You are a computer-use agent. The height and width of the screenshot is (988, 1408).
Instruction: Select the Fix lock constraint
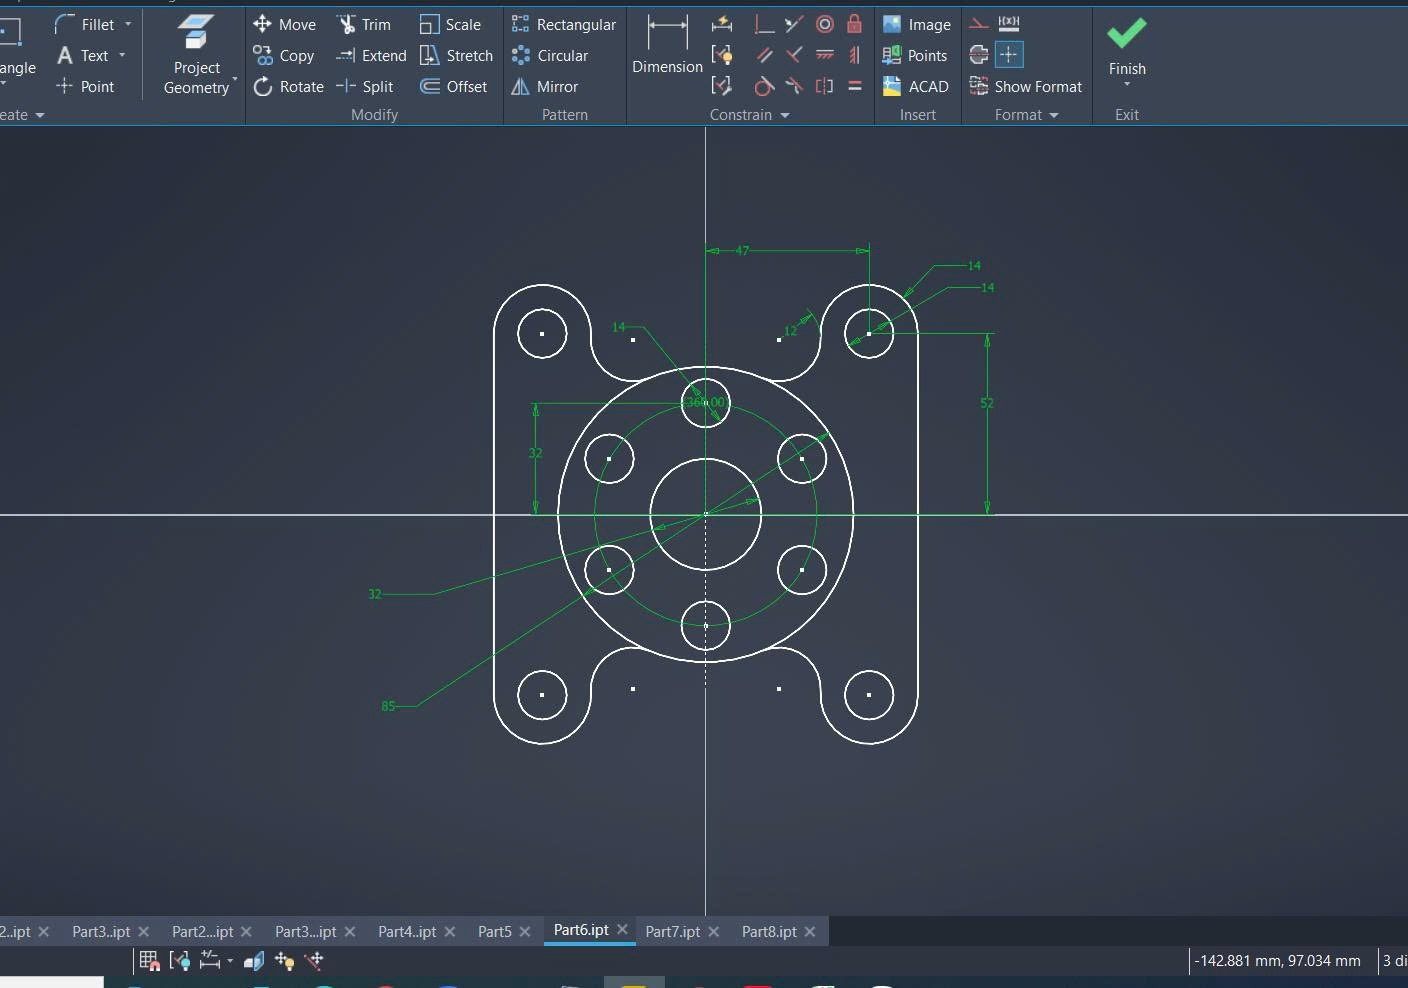[854, 24]
